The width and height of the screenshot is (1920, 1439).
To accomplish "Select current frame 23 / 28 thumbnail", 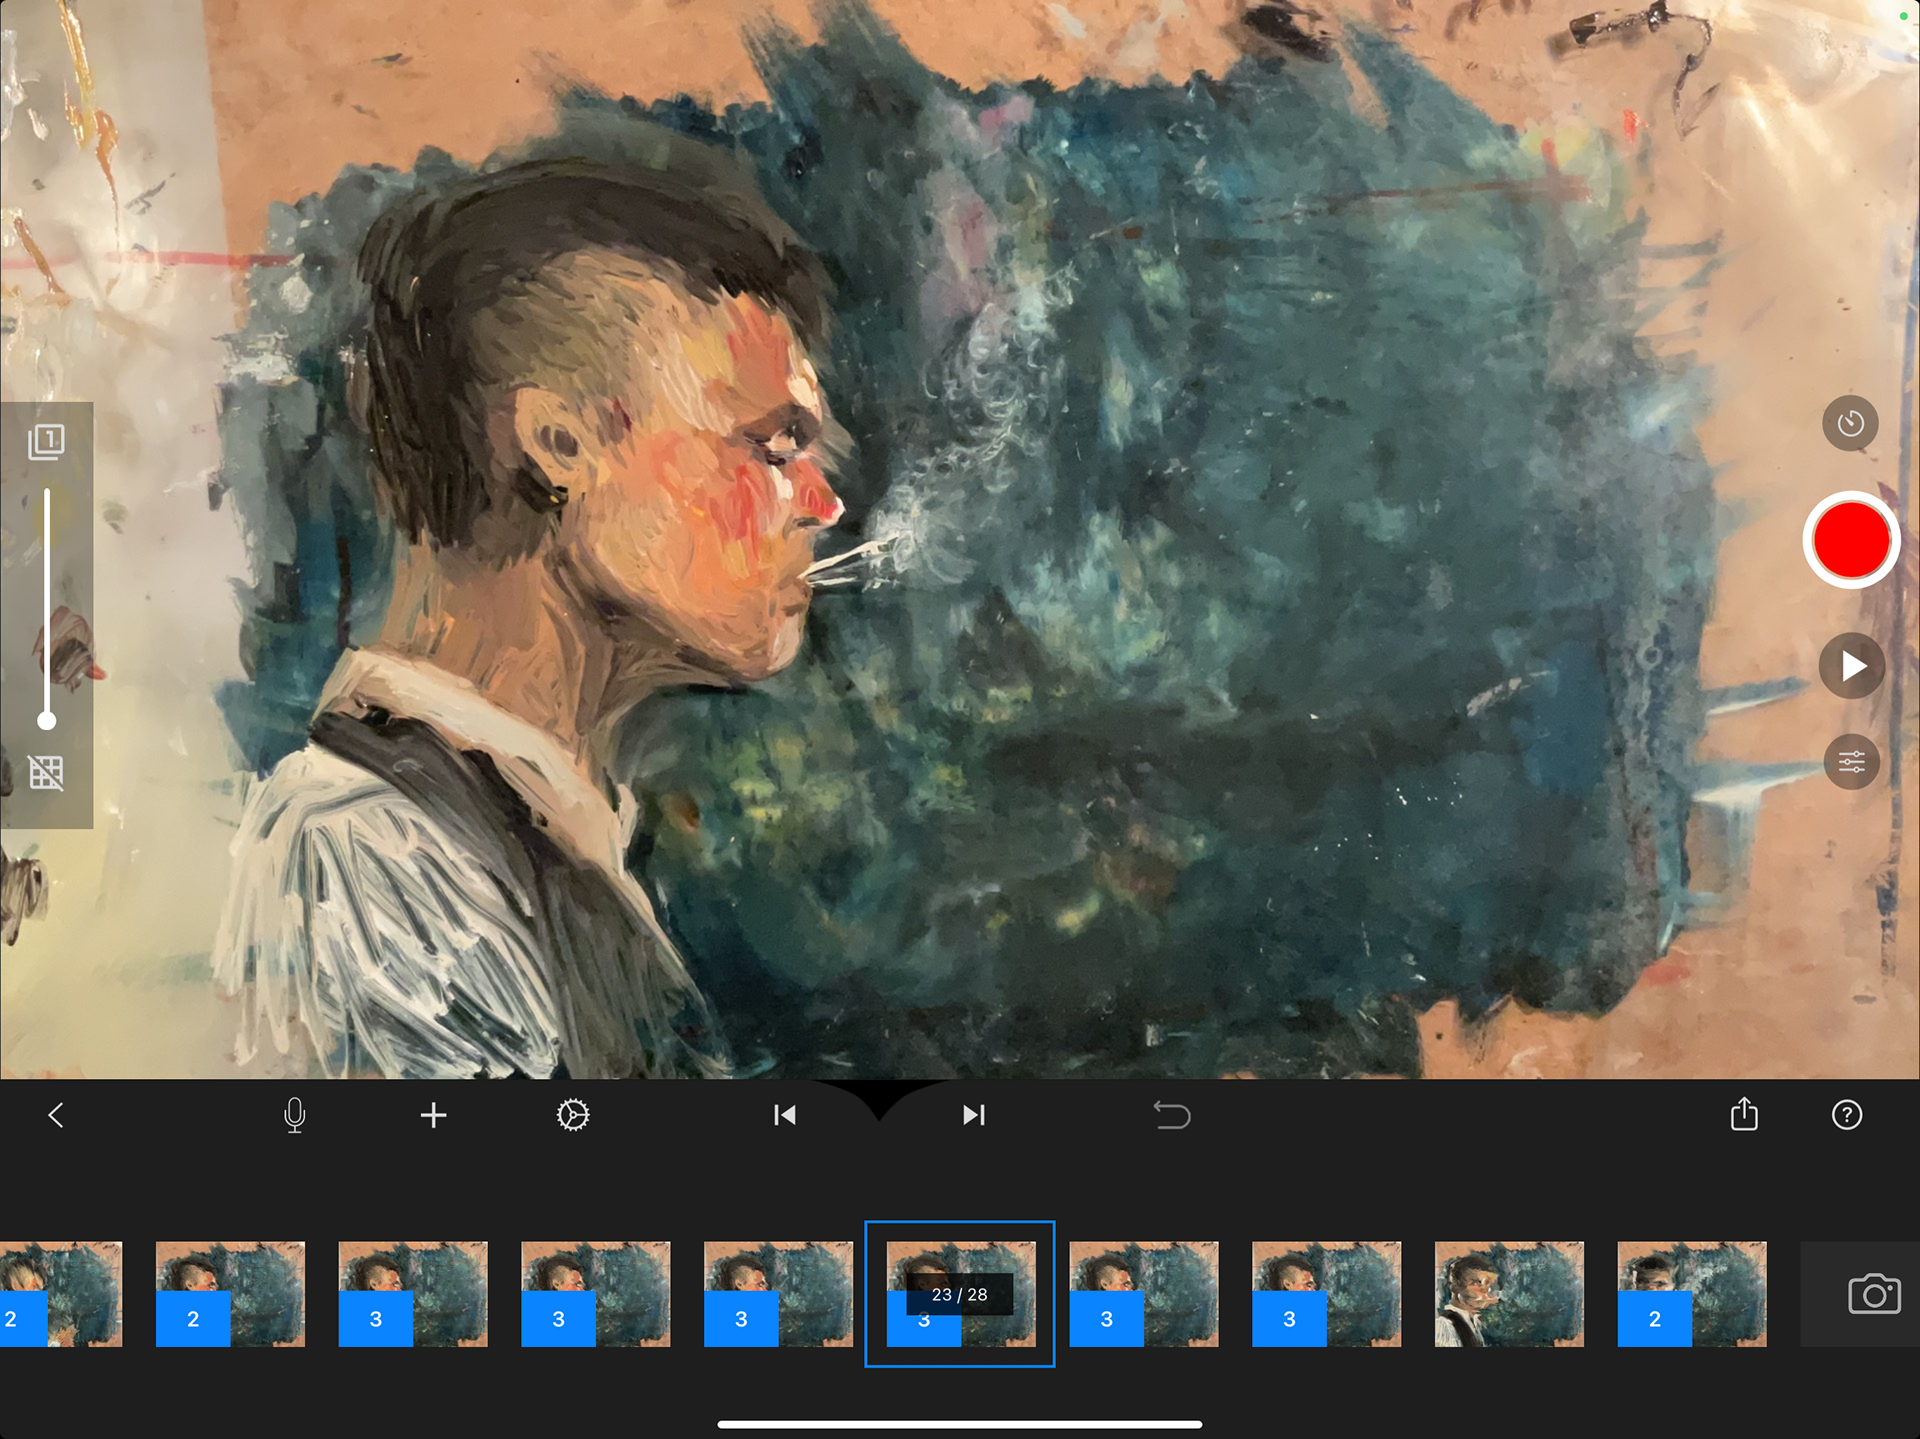I will tap(960, 1294).
